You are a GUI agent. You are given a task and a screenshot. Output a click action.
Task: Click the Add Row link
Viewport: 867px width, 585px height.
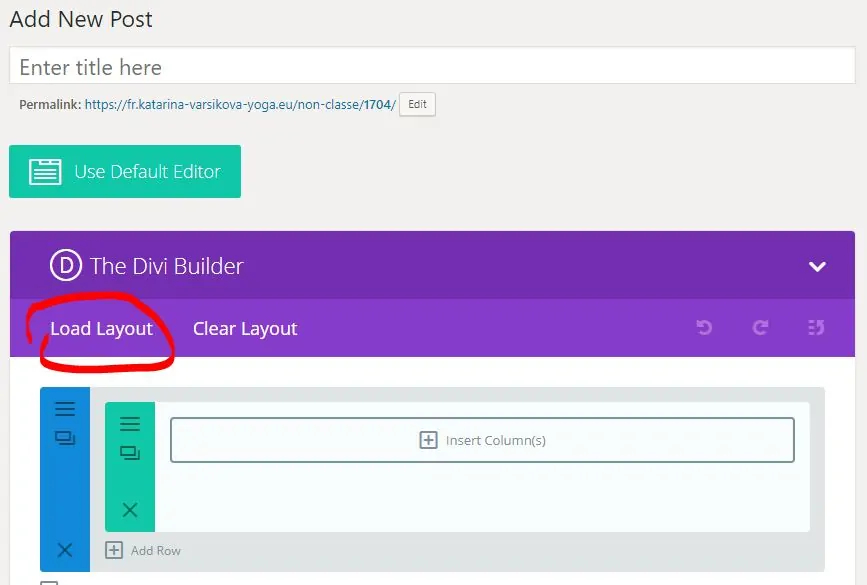pos(155,551)
